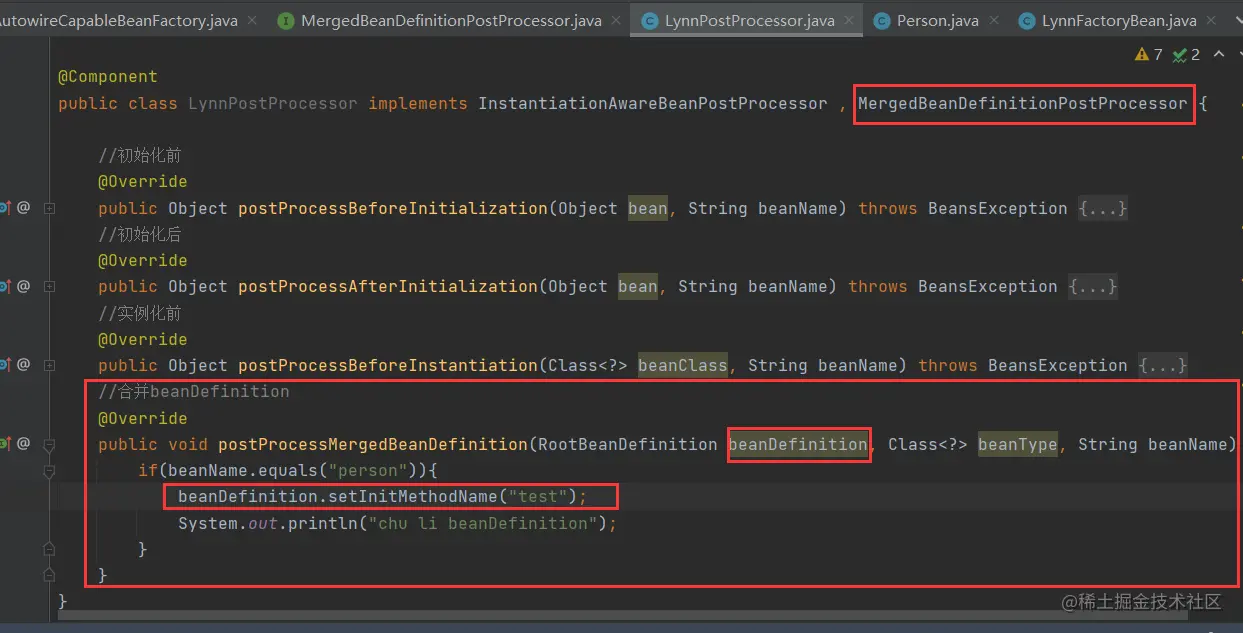Click the "test" string literal
The height and width of the screenshot is (633, 1243).
click(538, 496)
